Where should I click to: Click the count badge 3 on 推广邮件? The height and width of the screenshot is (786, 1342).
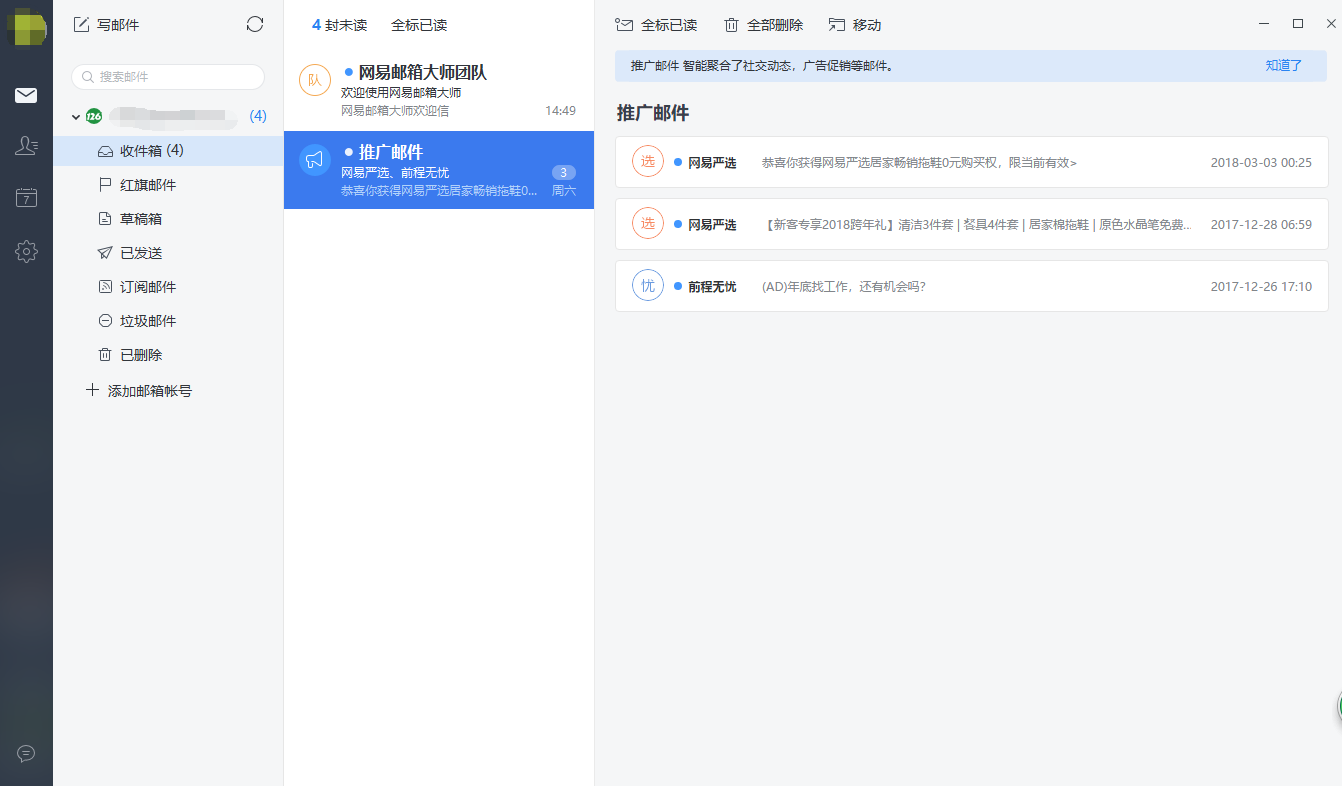tap(564, 172)
